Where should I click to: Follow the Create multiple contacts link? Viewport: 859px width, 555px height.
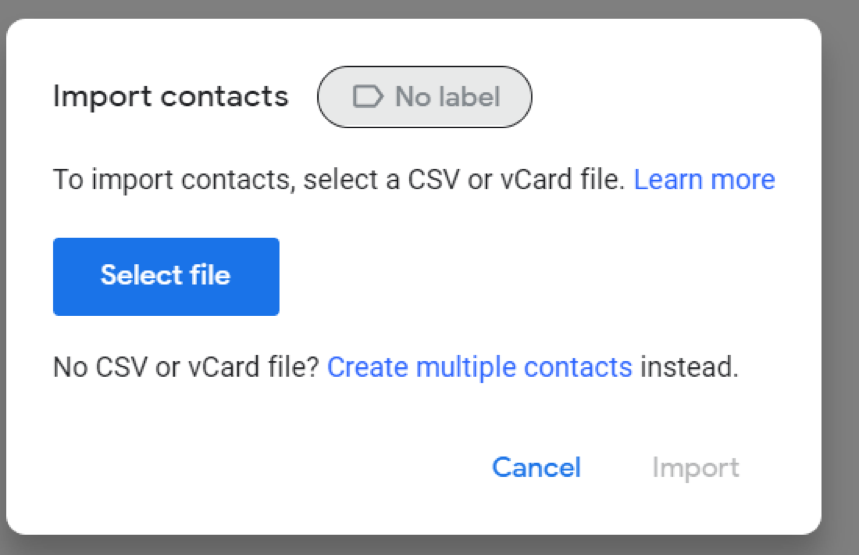tap(479, 367)
